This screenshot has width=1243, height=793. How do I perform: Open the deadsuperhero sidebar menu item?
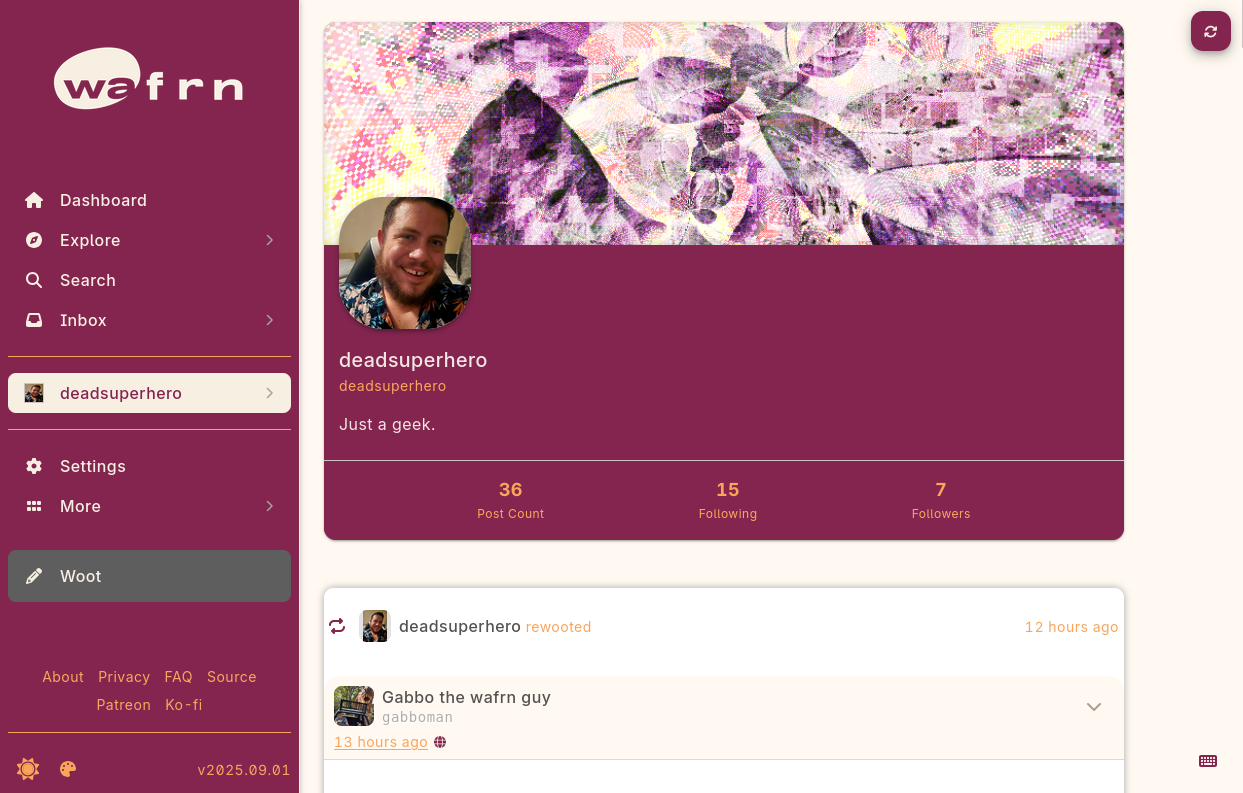(149, 393)
